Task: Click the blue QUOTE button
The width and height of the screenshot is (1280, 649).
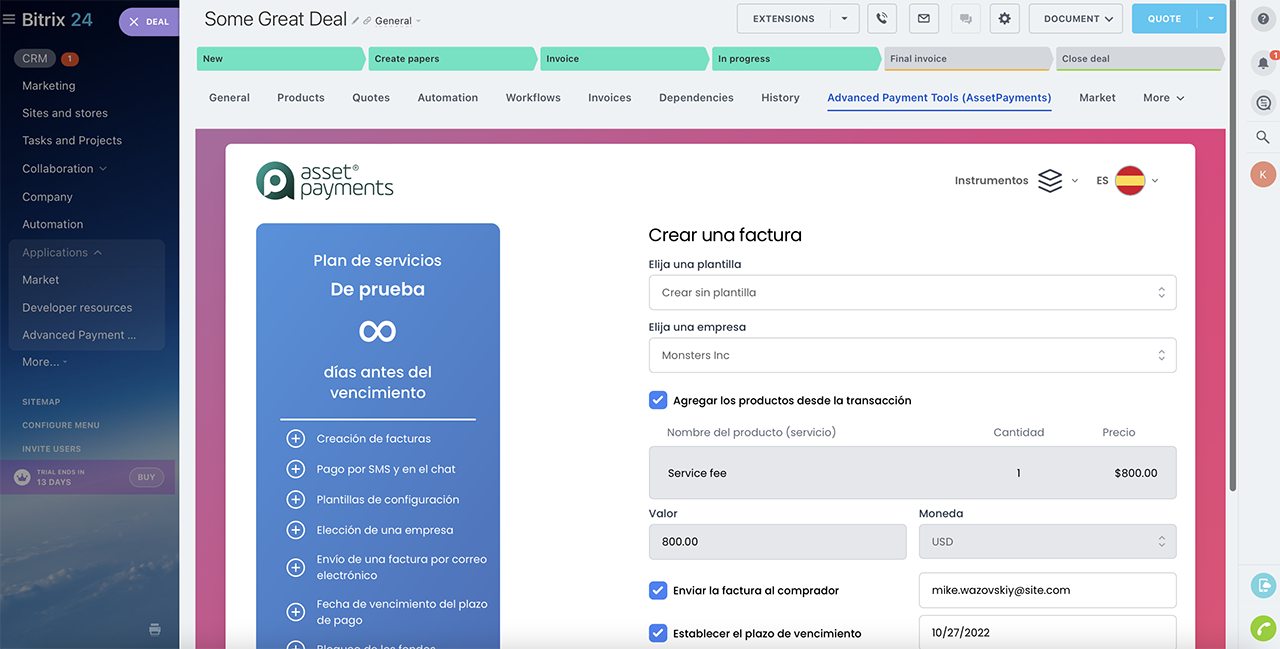Action: (x=1164, y=19)
